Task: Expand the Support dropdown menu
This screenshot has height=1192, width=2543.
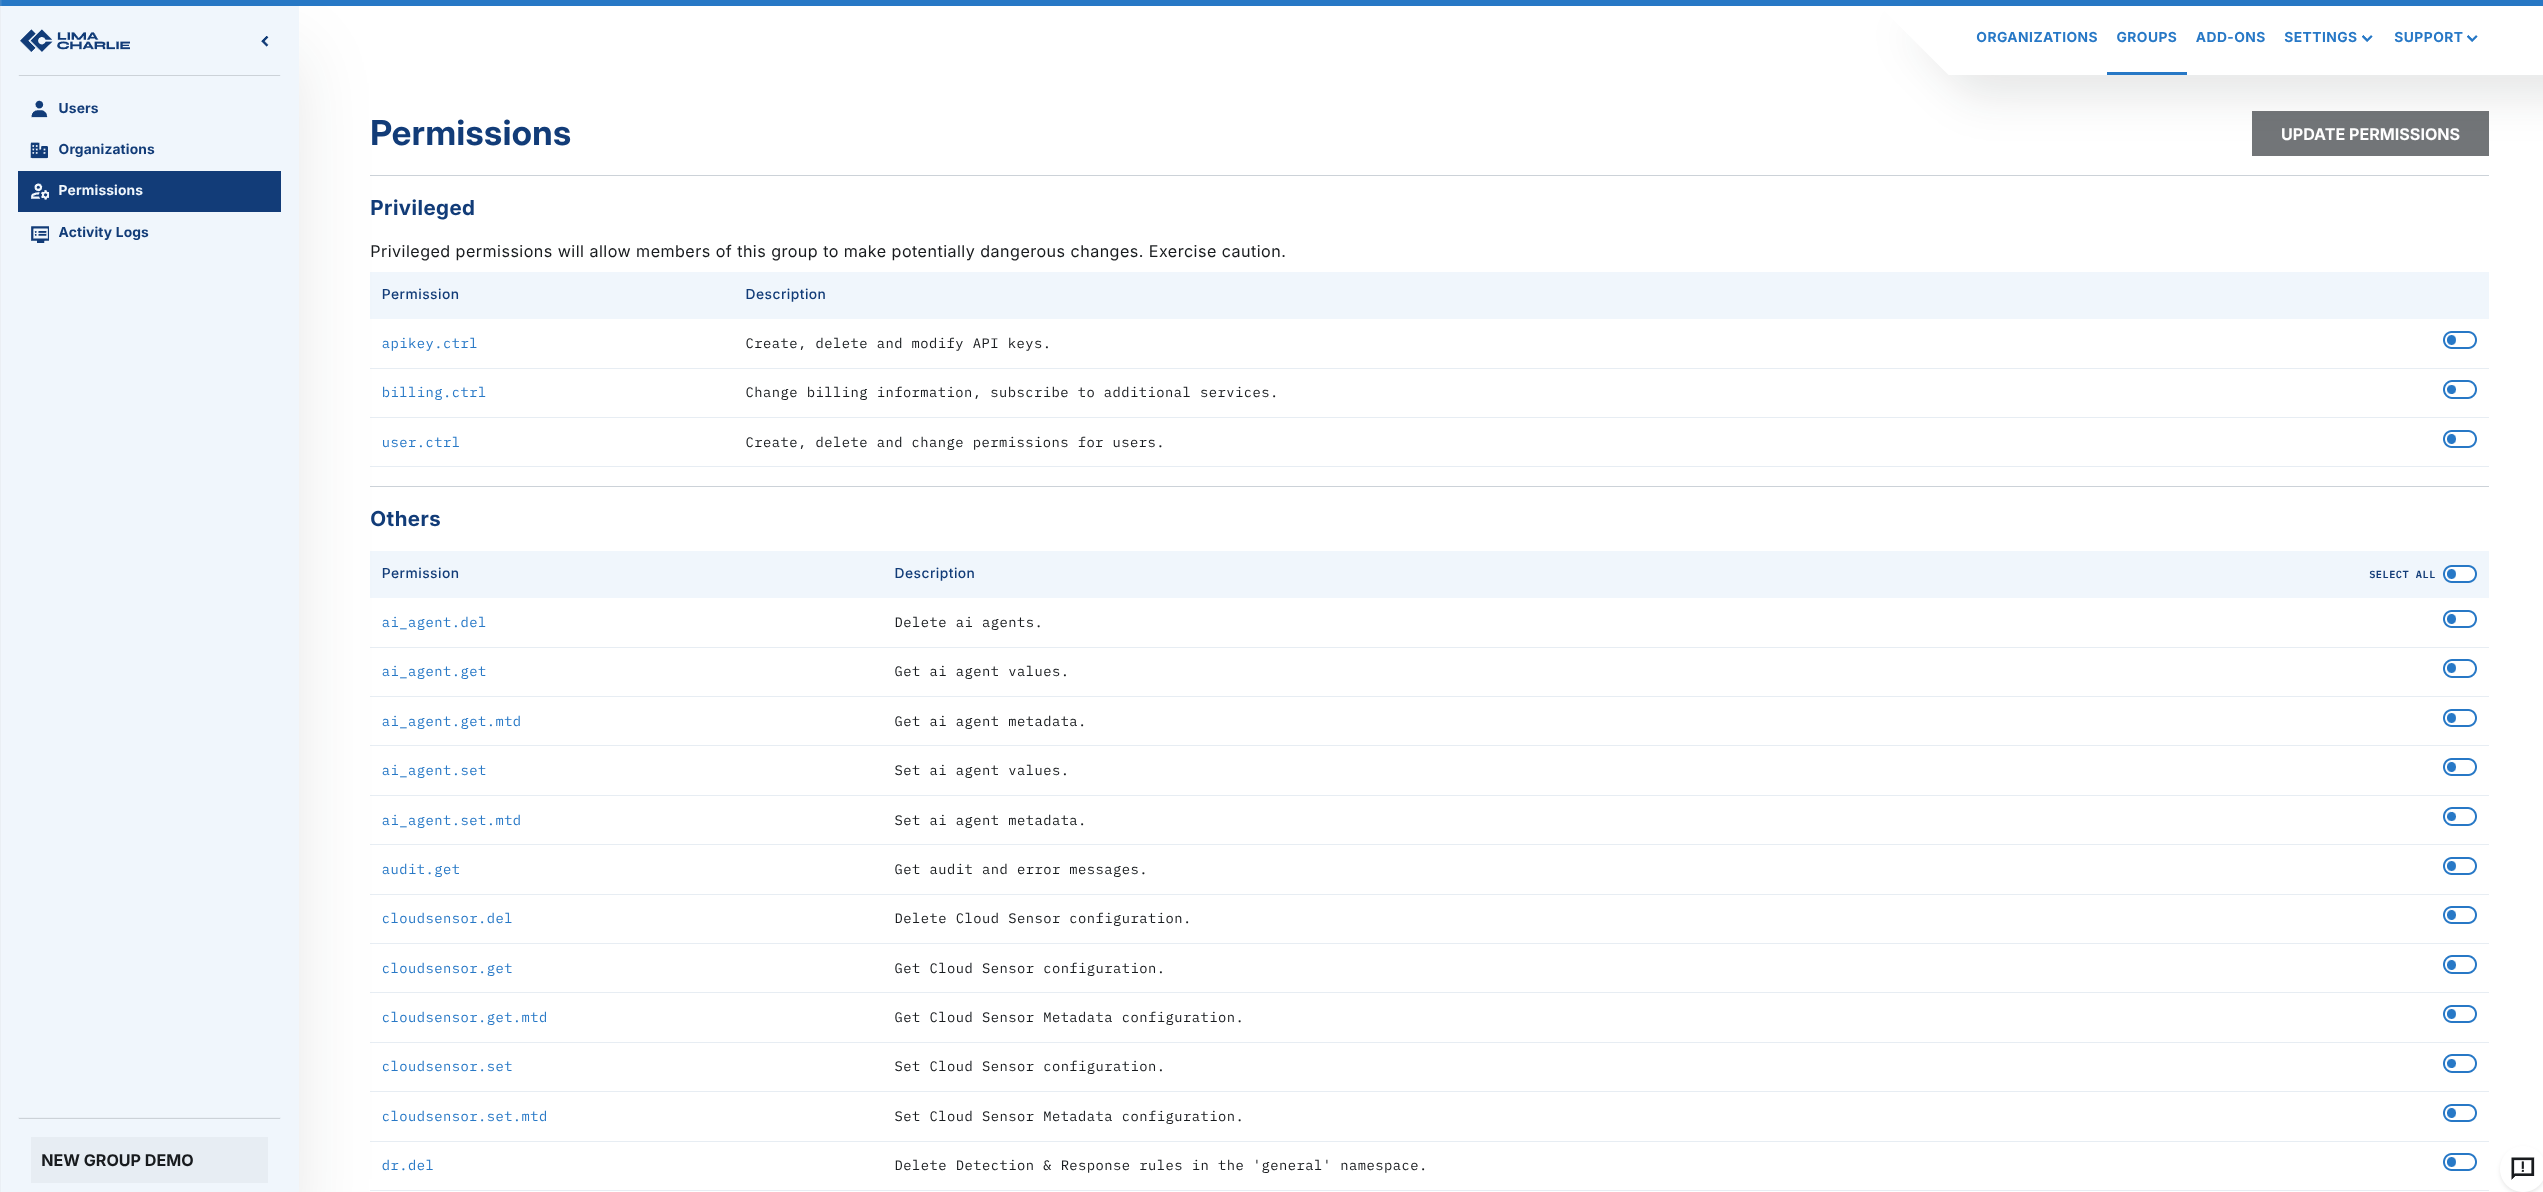Action: (x=2435, y=38)
